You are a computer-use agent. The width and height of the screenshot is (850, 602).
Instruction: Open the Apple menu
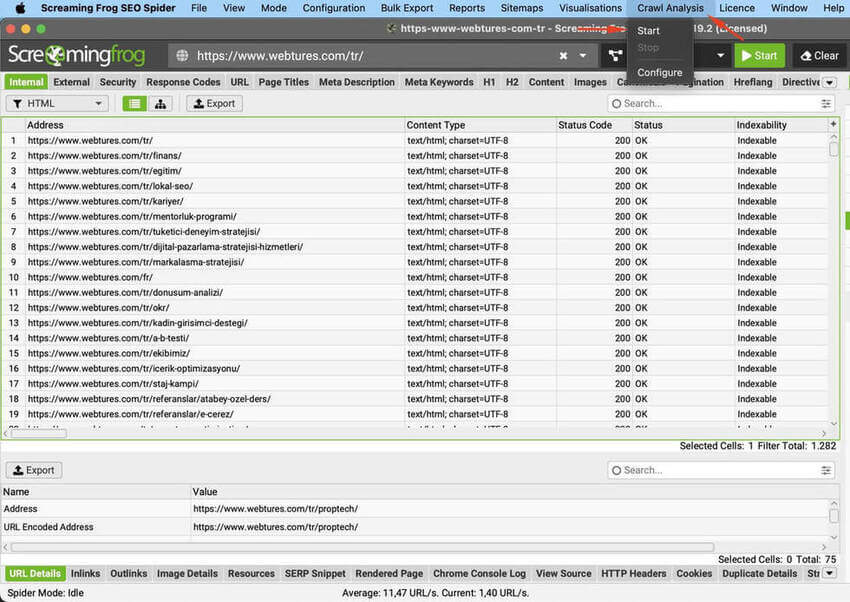(x=19, y=8)
